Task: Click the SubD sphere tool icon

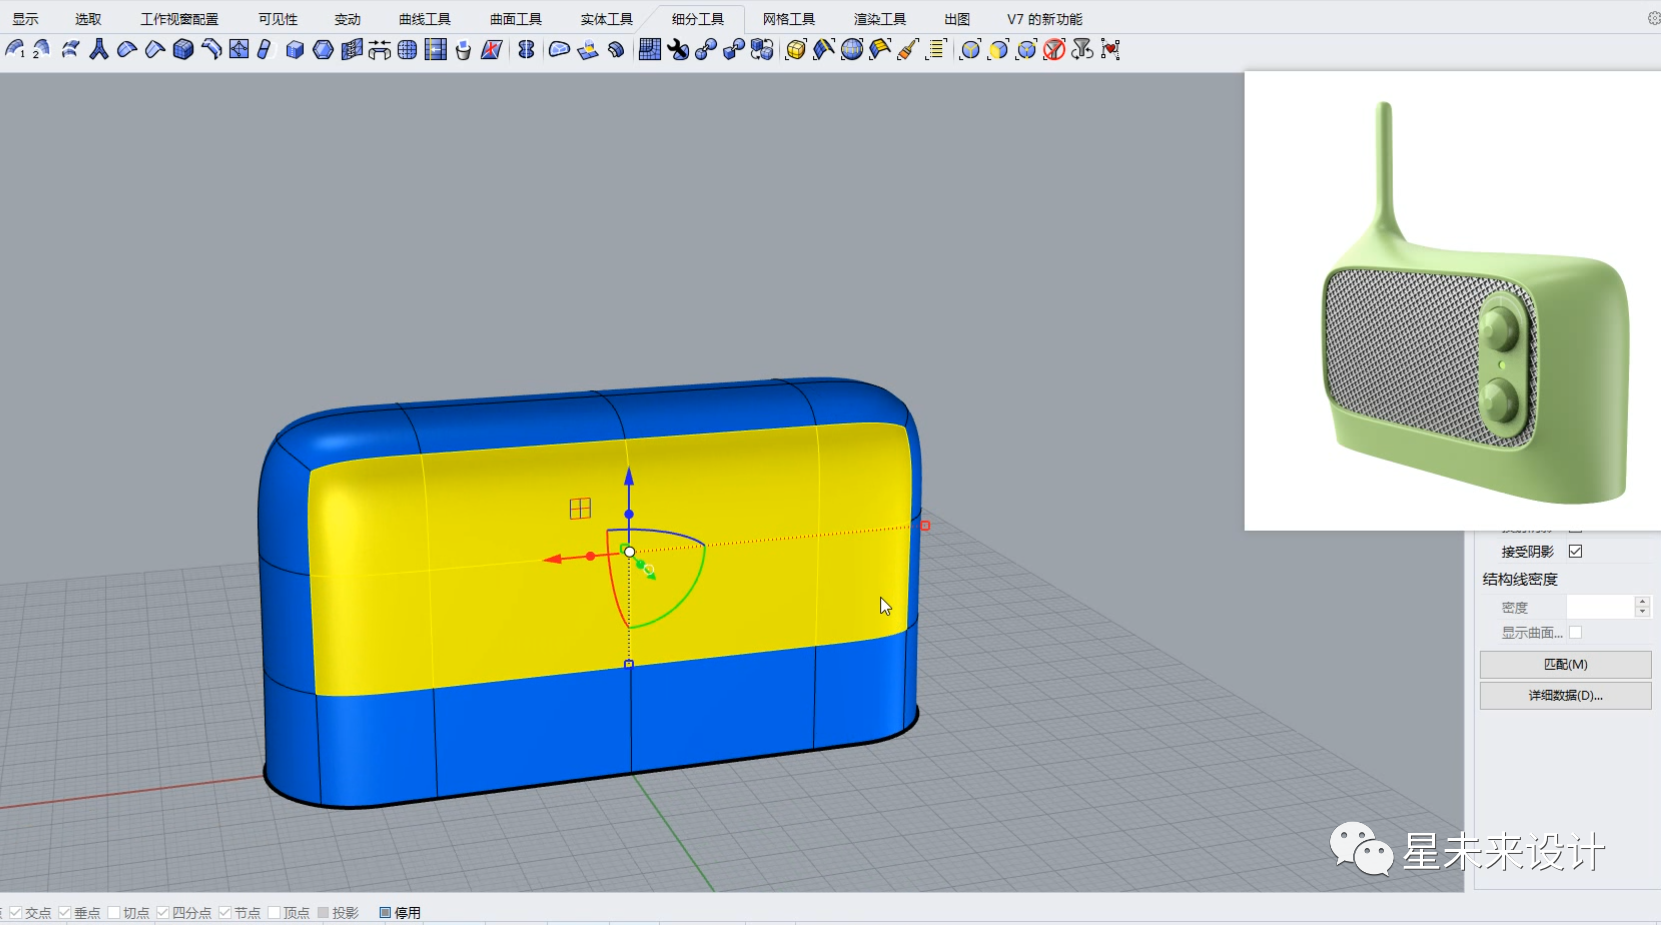Action: (407, 49)
